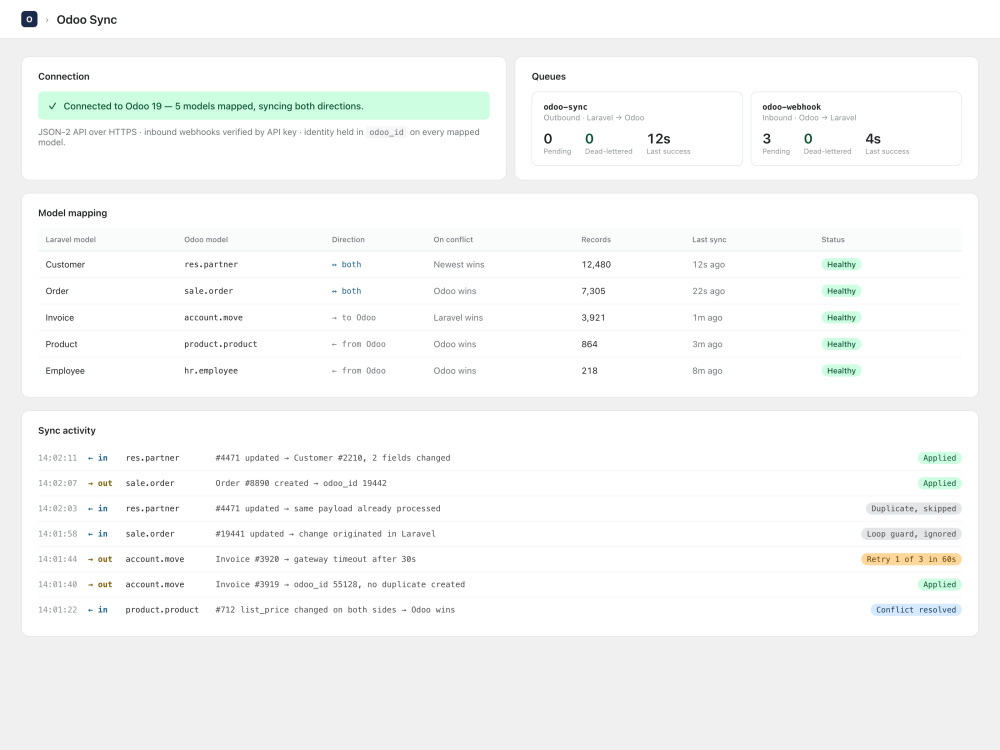The width and height of the screenshot is (1000, 750).
Task: Select the Product model row name
Action: [x=61, y=344]
